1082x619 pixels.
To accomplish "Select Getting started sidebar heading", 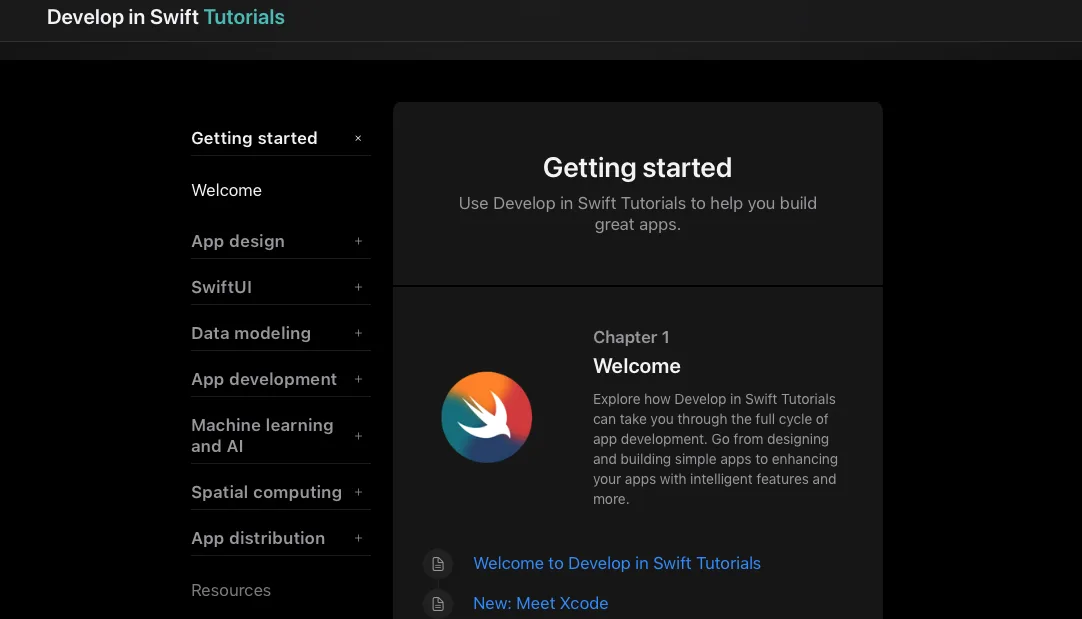I will 254,138.
